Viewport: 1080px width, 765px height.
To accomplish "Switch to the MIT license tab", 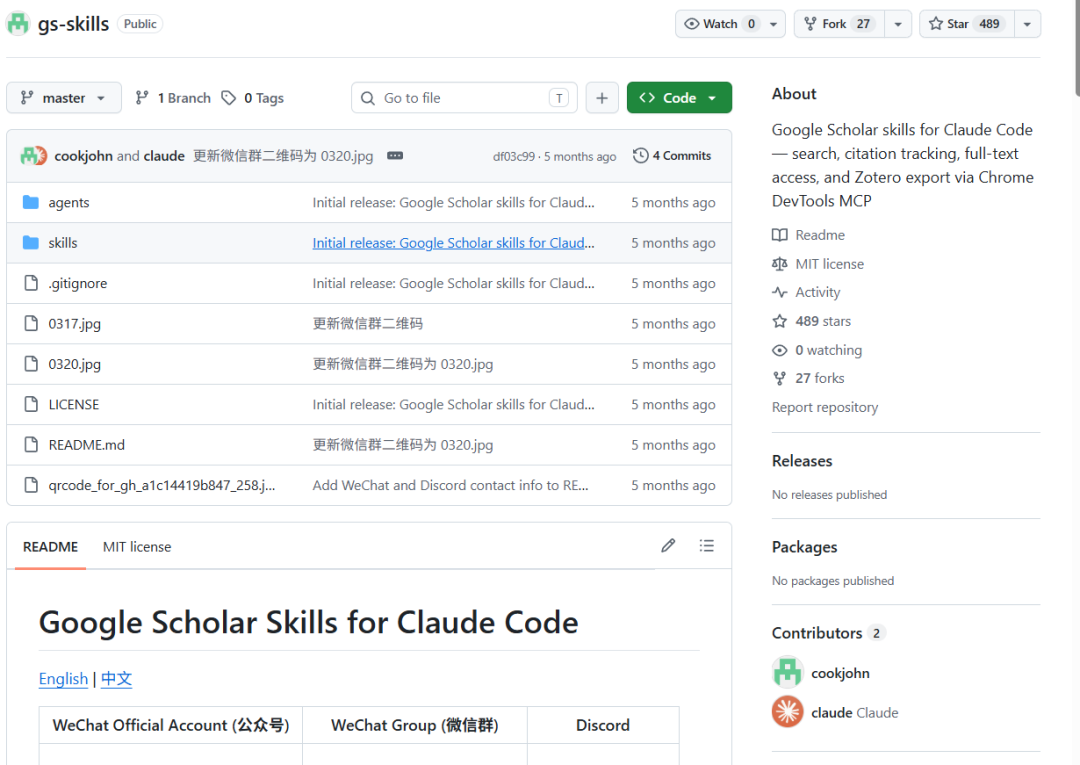I will click(x=137, y=547).
